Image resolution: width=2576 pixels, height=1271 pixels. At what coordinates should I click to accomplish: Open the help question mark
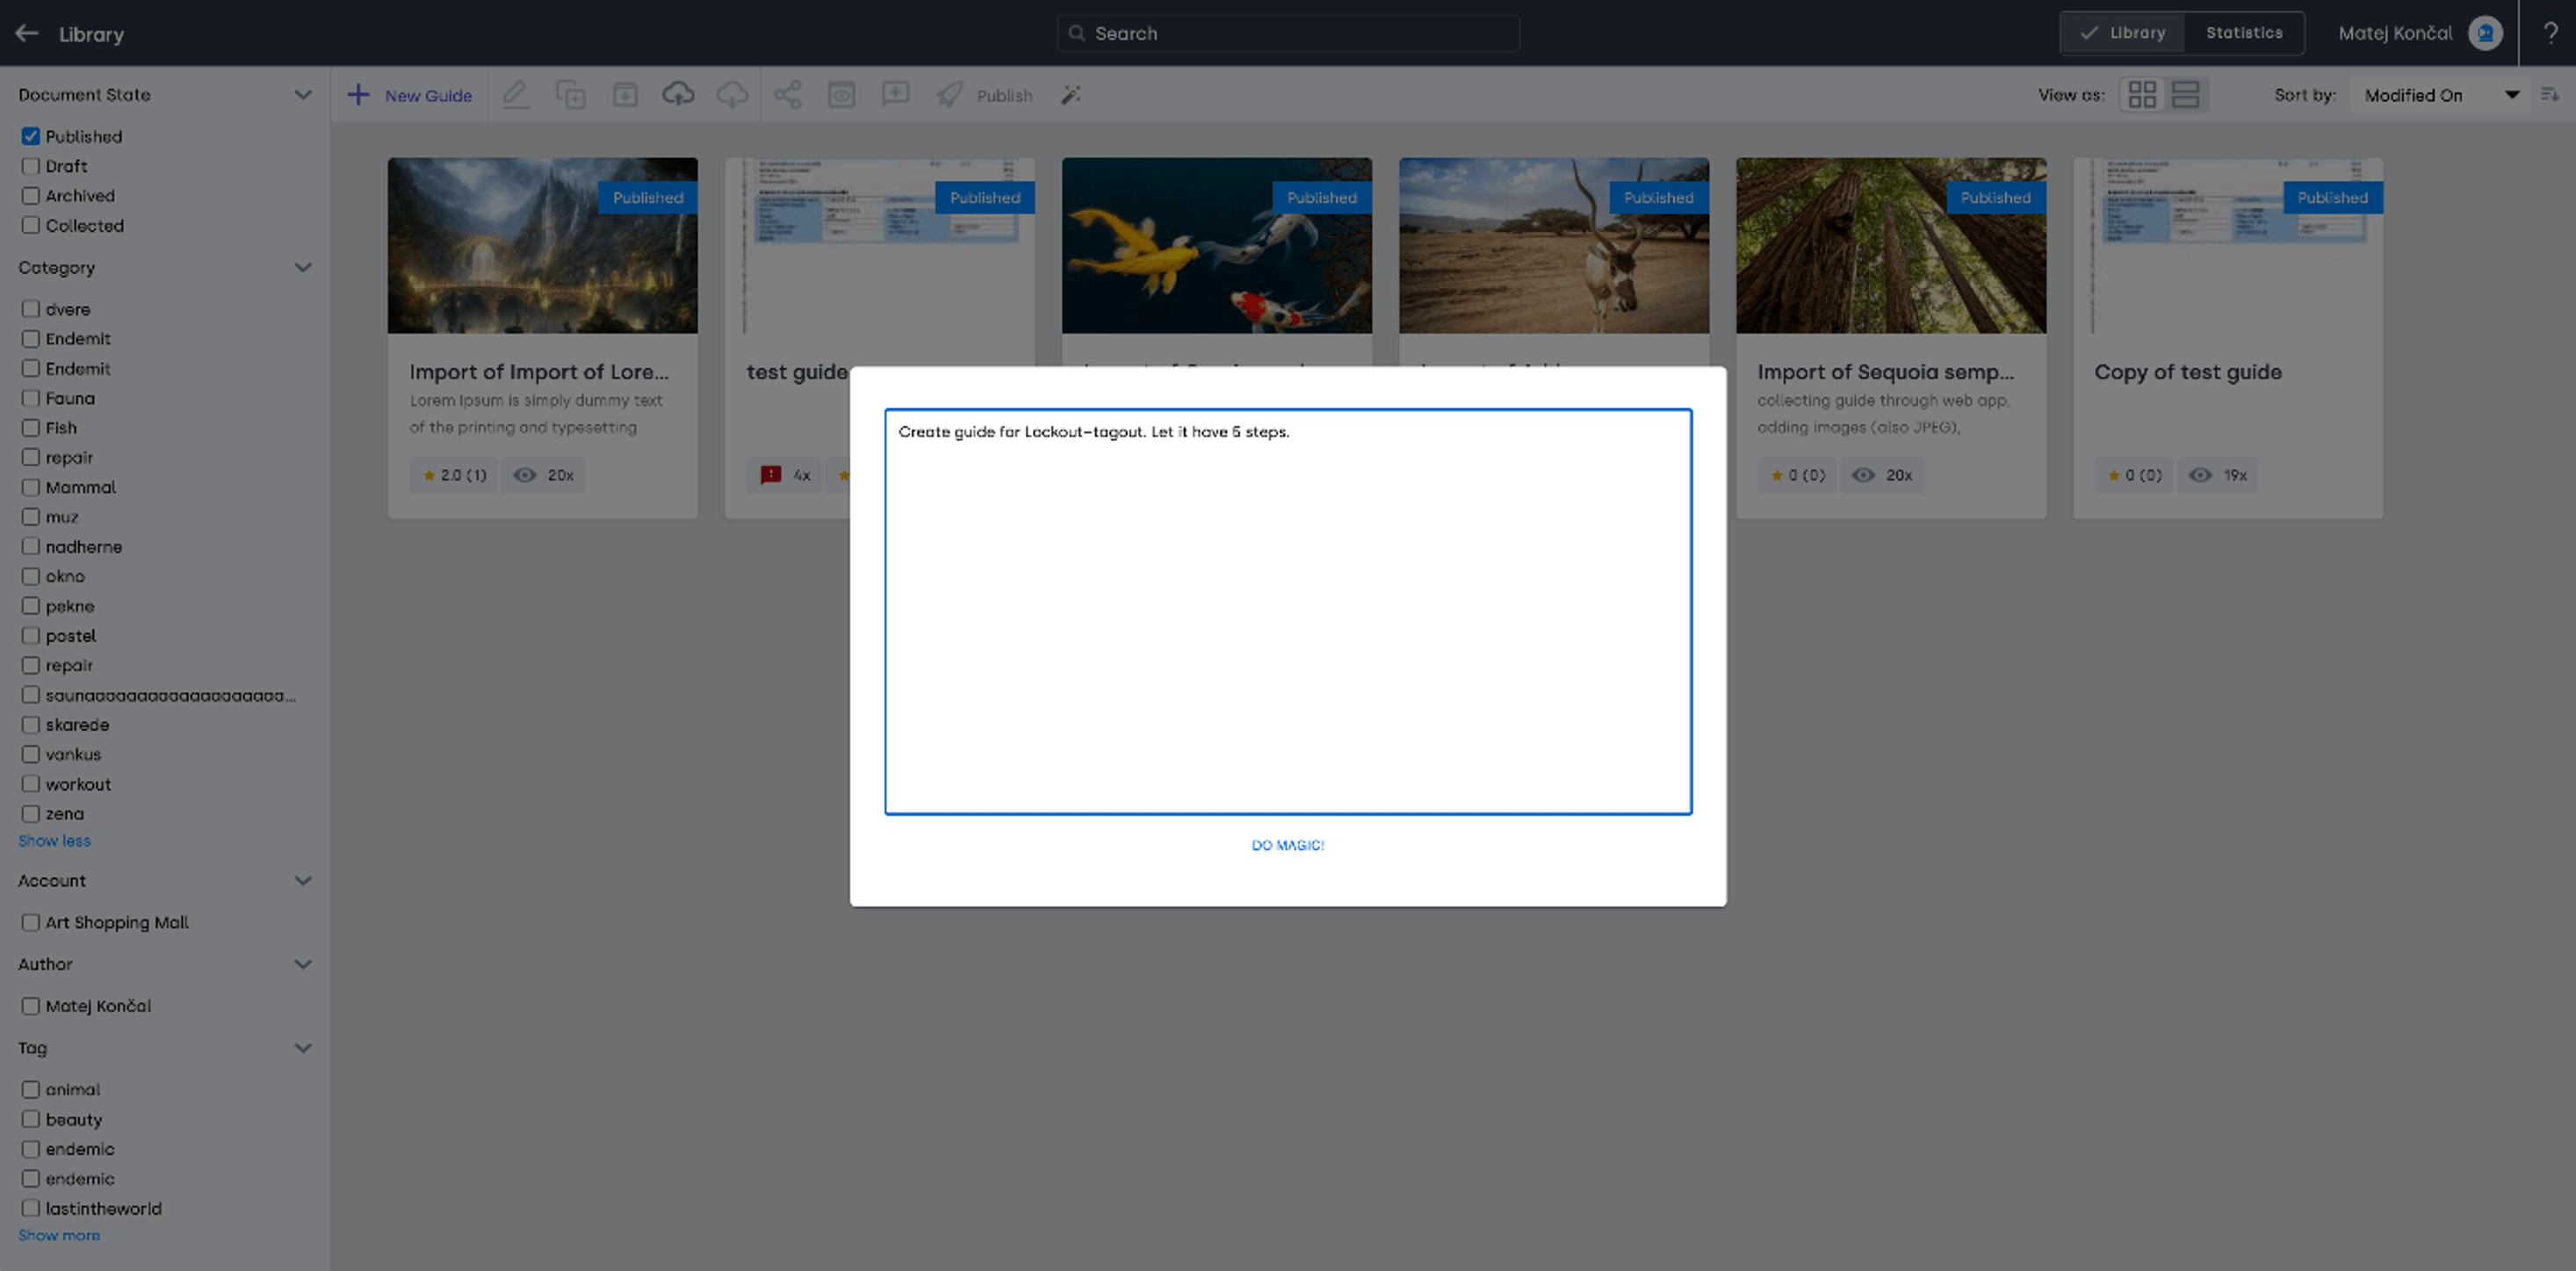point(2551,33)
